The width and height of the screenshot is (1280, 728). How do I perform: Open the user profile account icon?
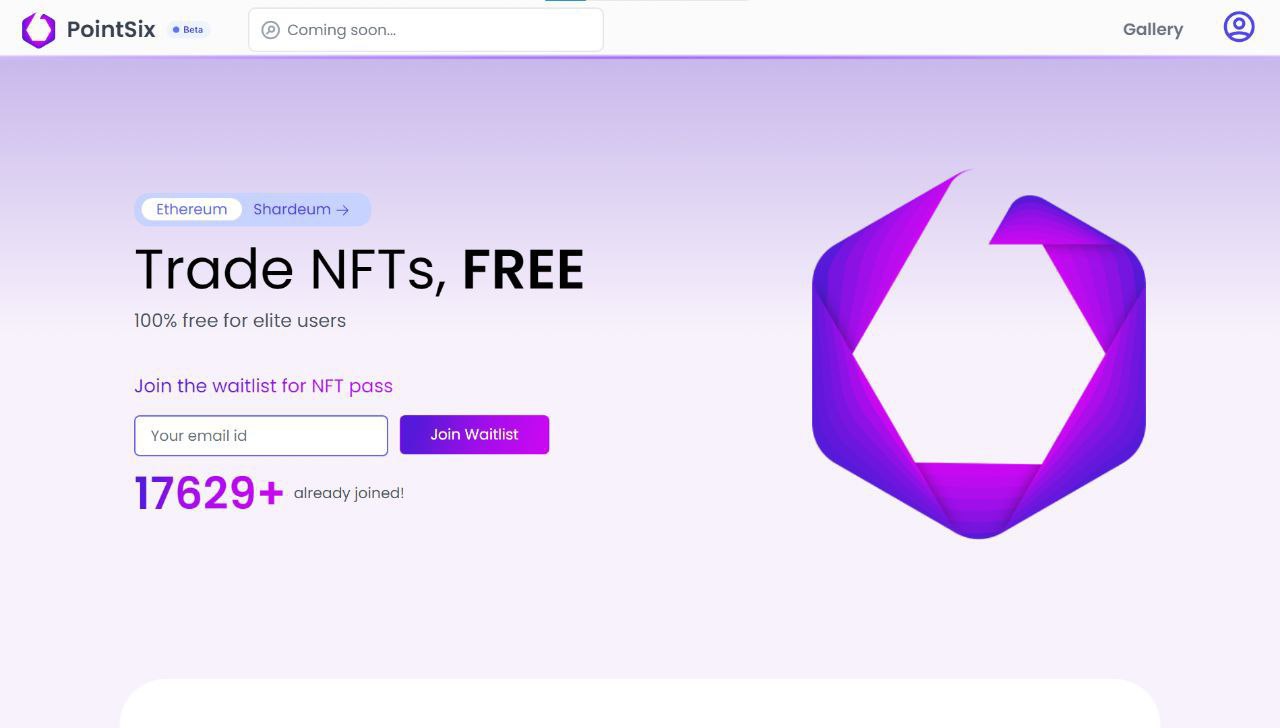[x=1239, y=27]
